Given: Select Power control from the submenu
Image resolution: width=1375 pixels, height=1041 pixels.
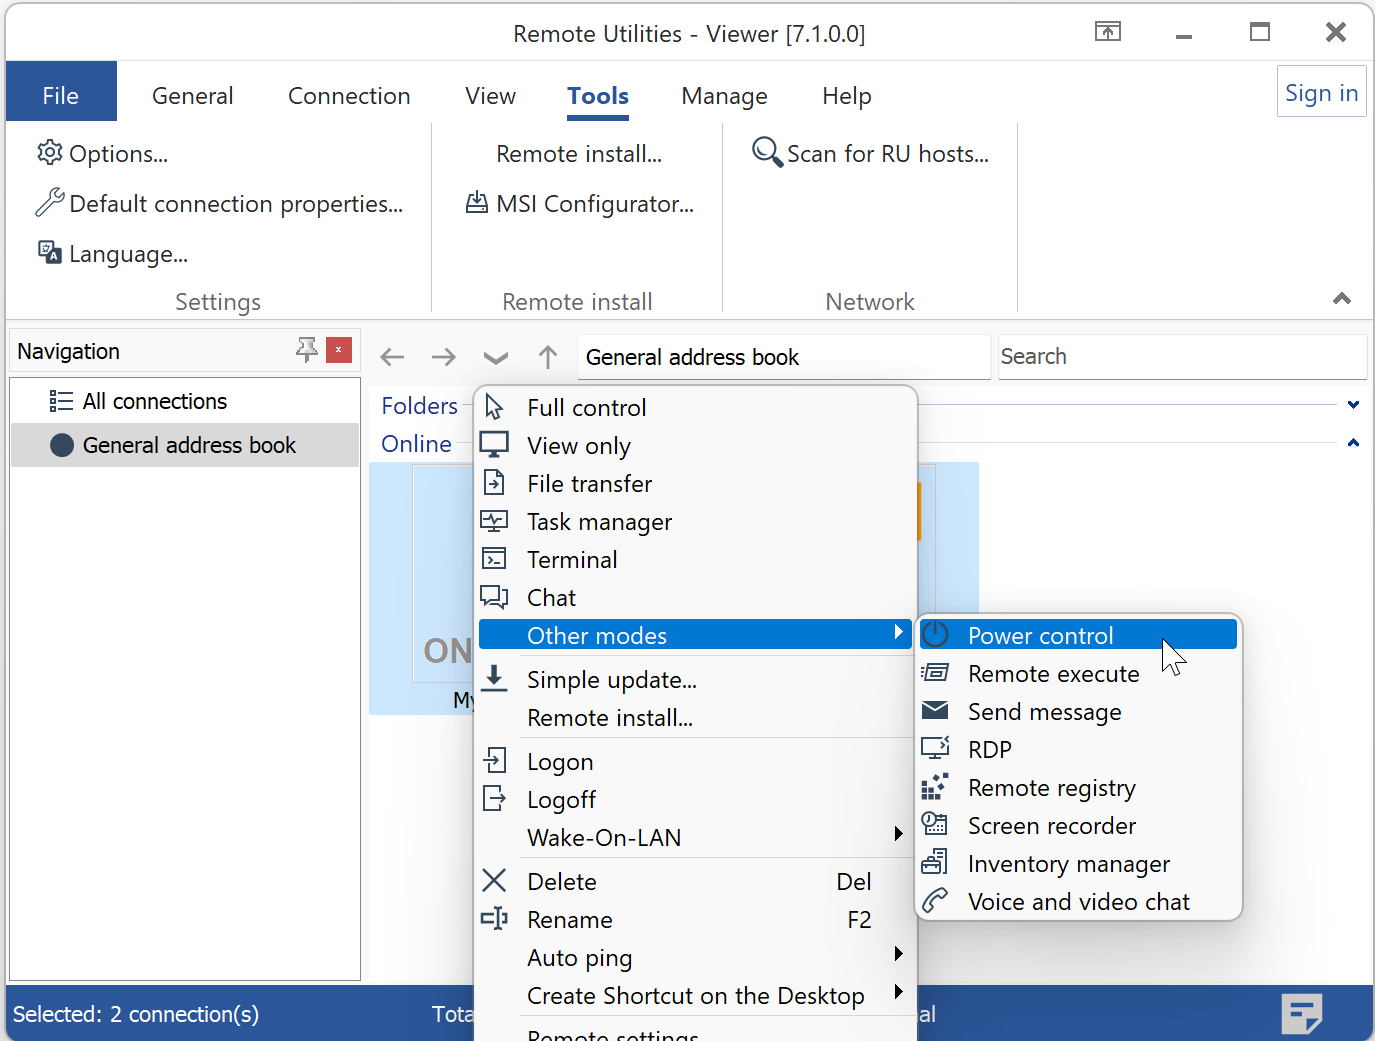Looking at the screenshot, I should click(1040, 635).
